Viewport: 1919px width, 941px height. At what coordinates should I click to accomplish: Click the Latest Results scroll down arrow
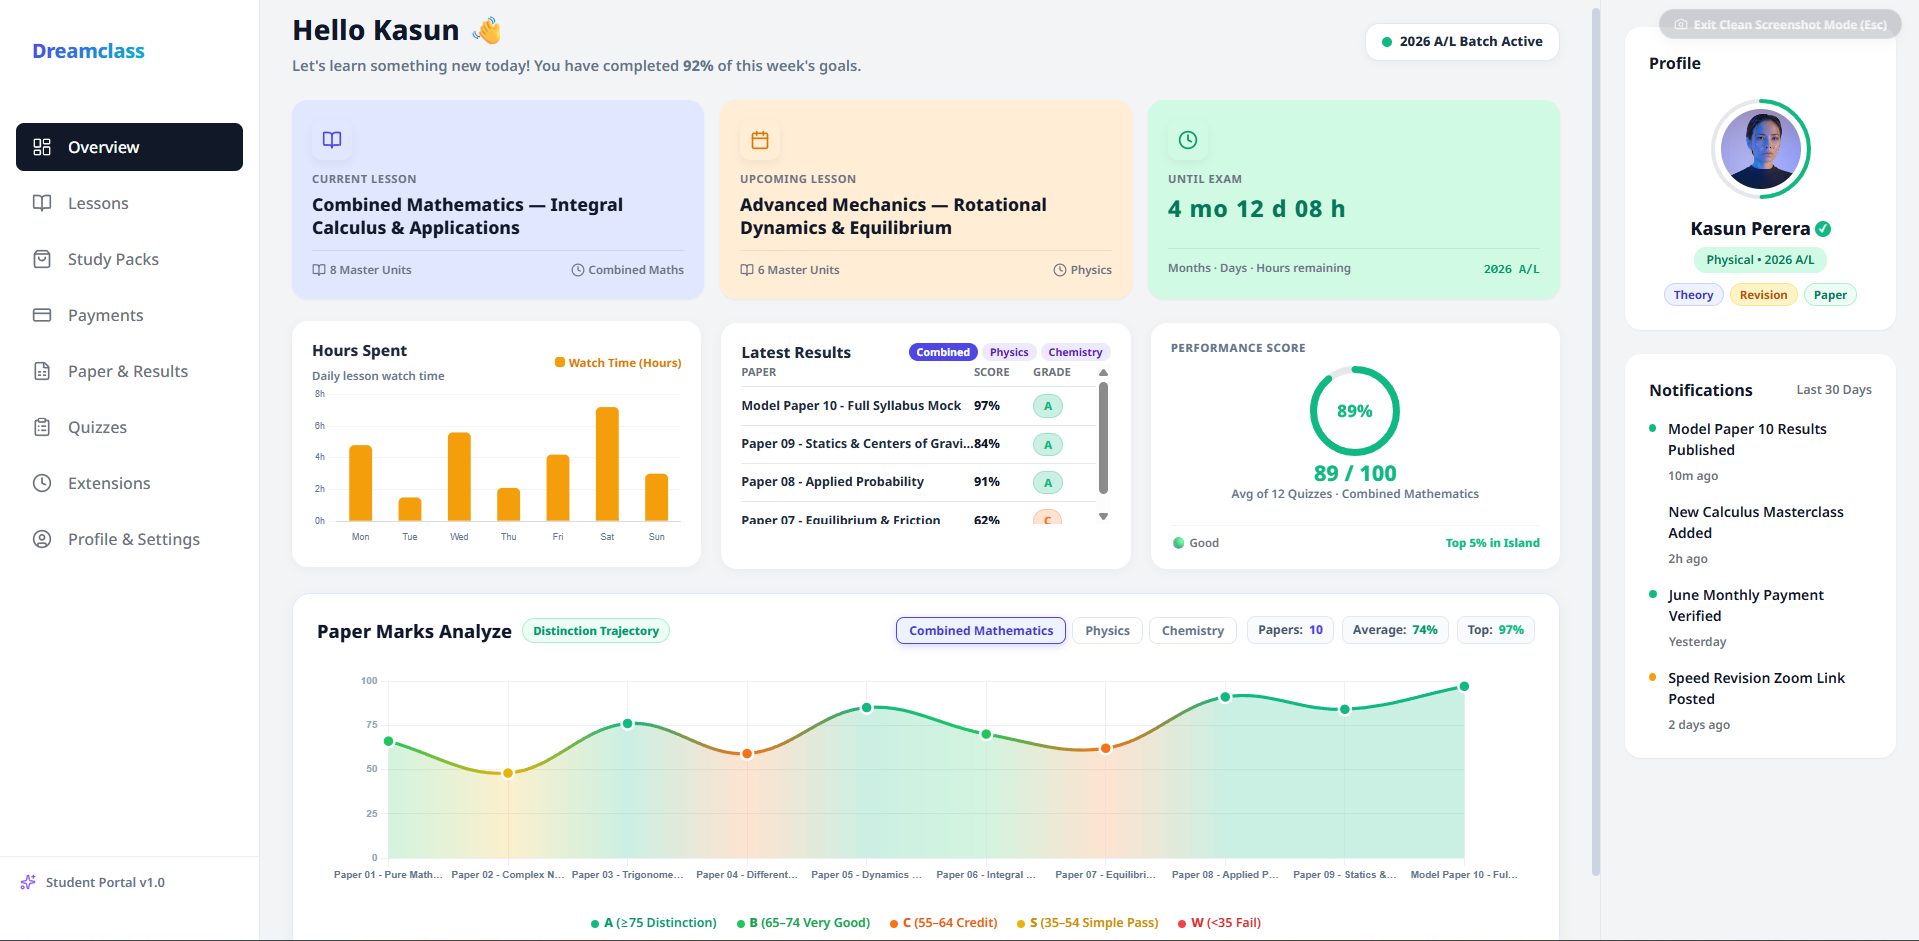tap(1103, 517)
